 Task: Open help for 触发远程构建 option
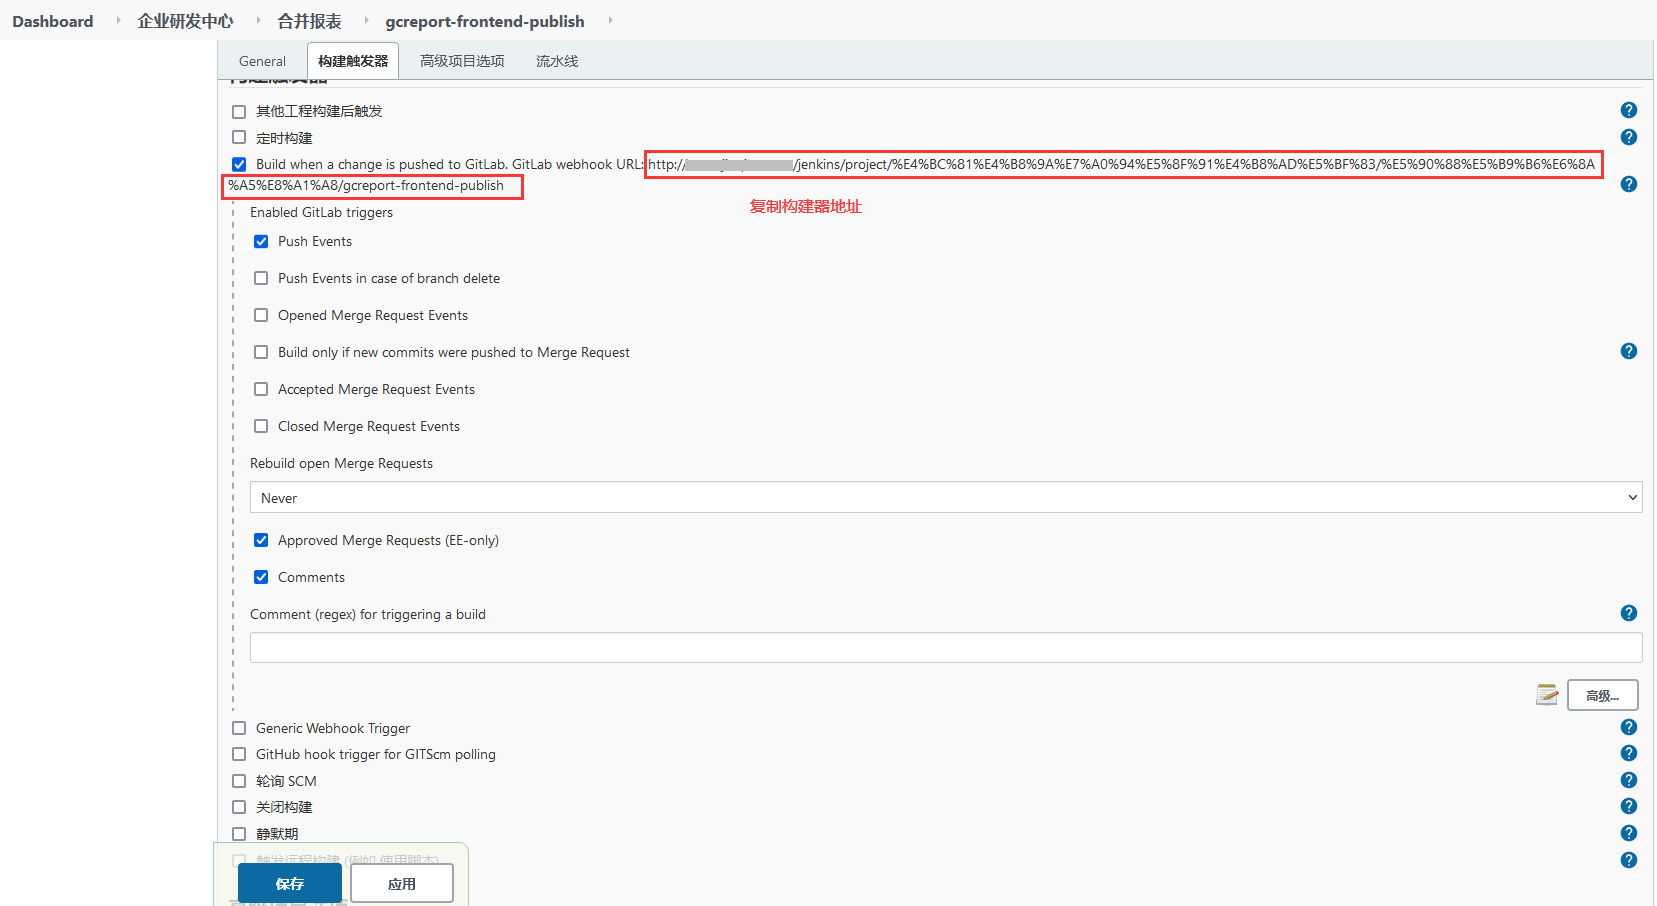coord(1628,860)
